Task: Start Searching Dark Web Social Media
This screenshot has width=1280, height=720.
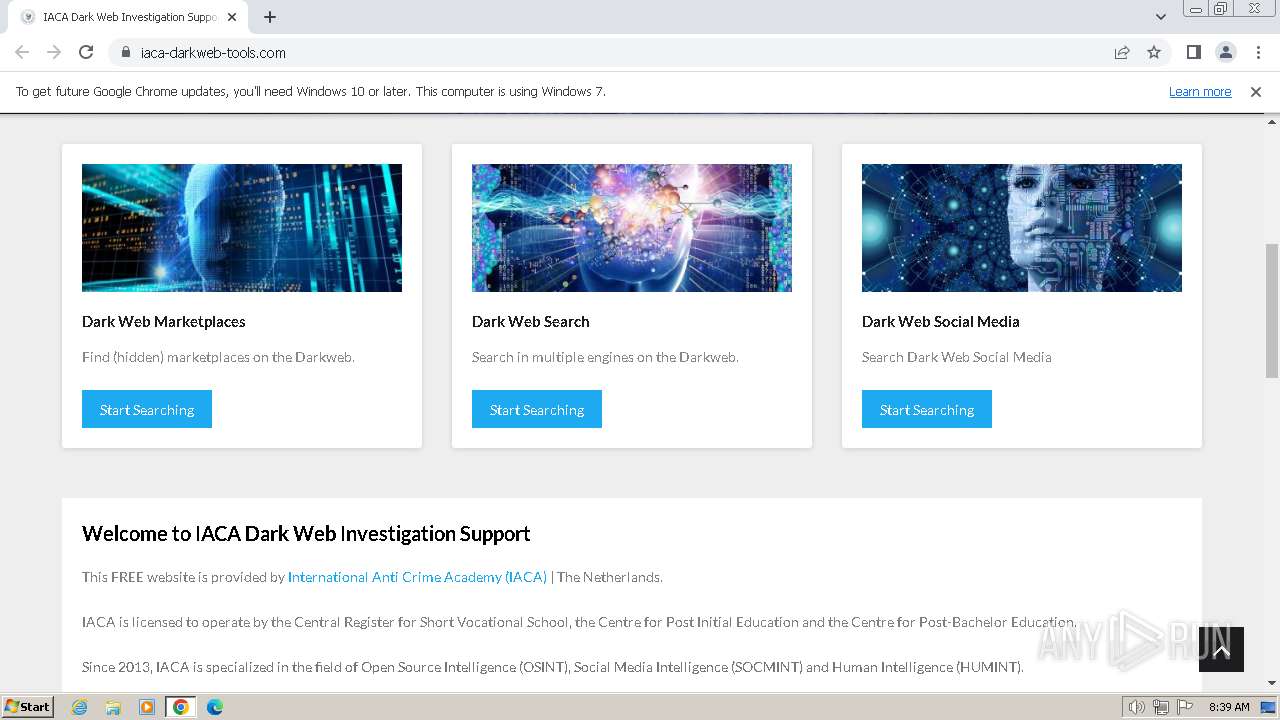Action: [x=927, y=409]
